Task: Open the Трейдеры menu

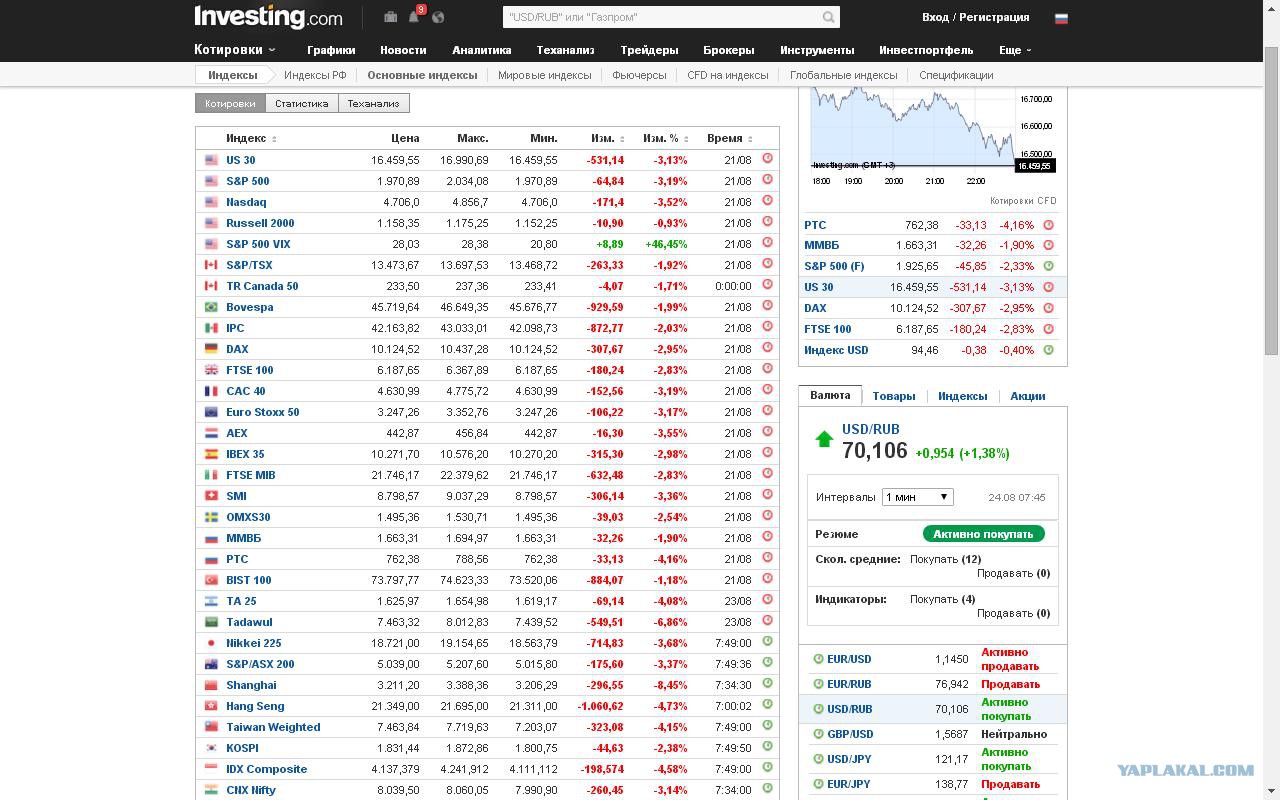Action: click(649, 50)
